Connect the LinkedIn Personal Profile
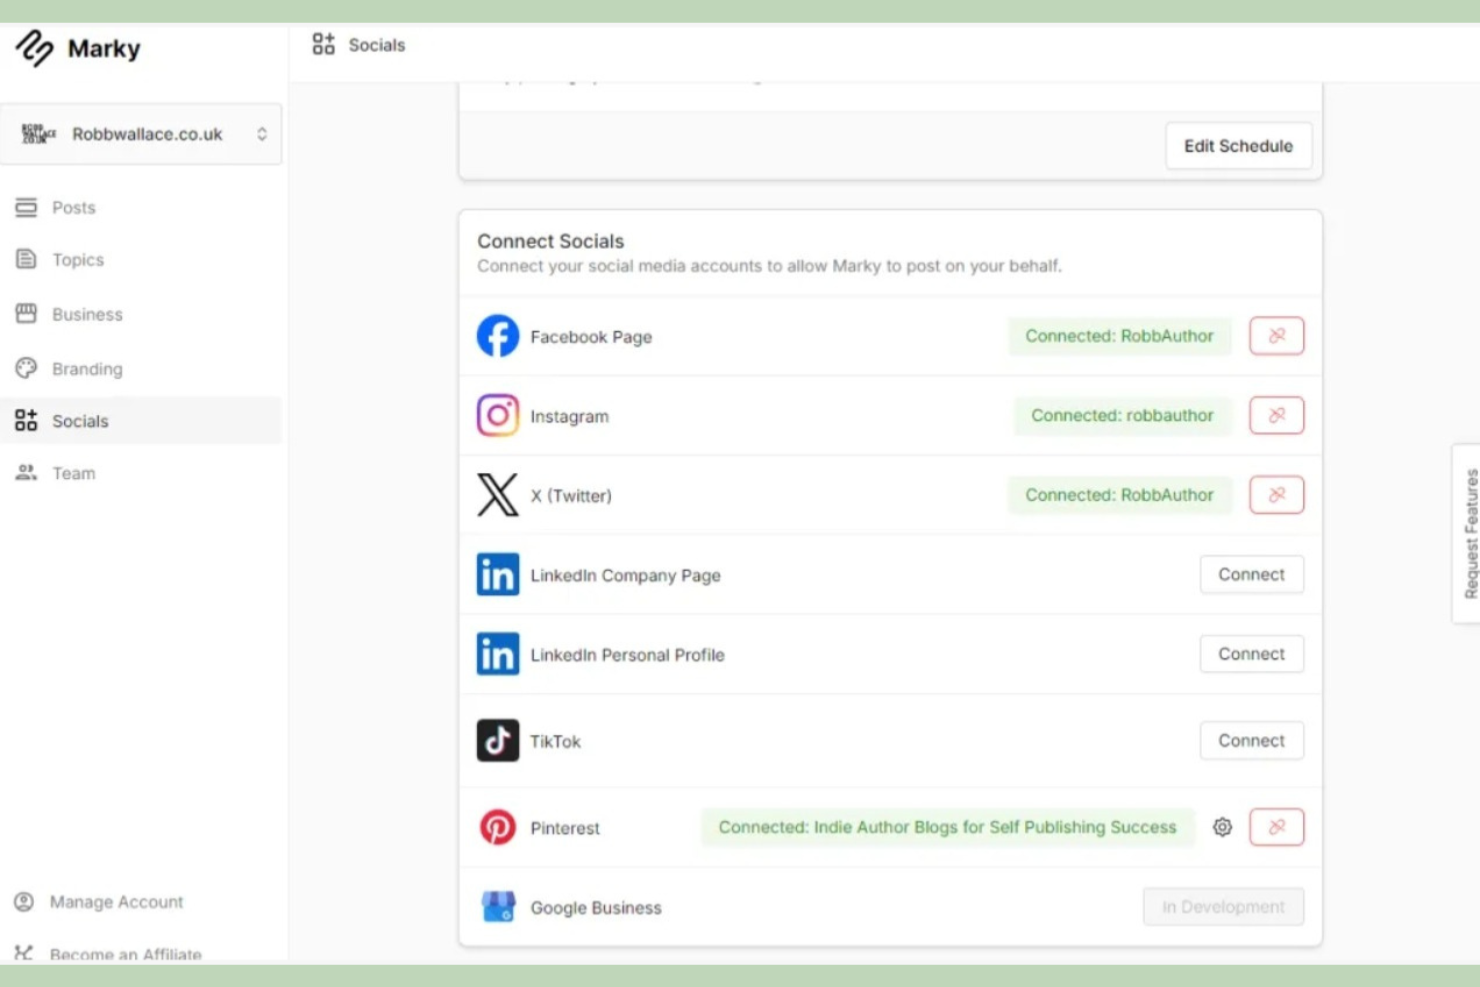 [1251, 653]
